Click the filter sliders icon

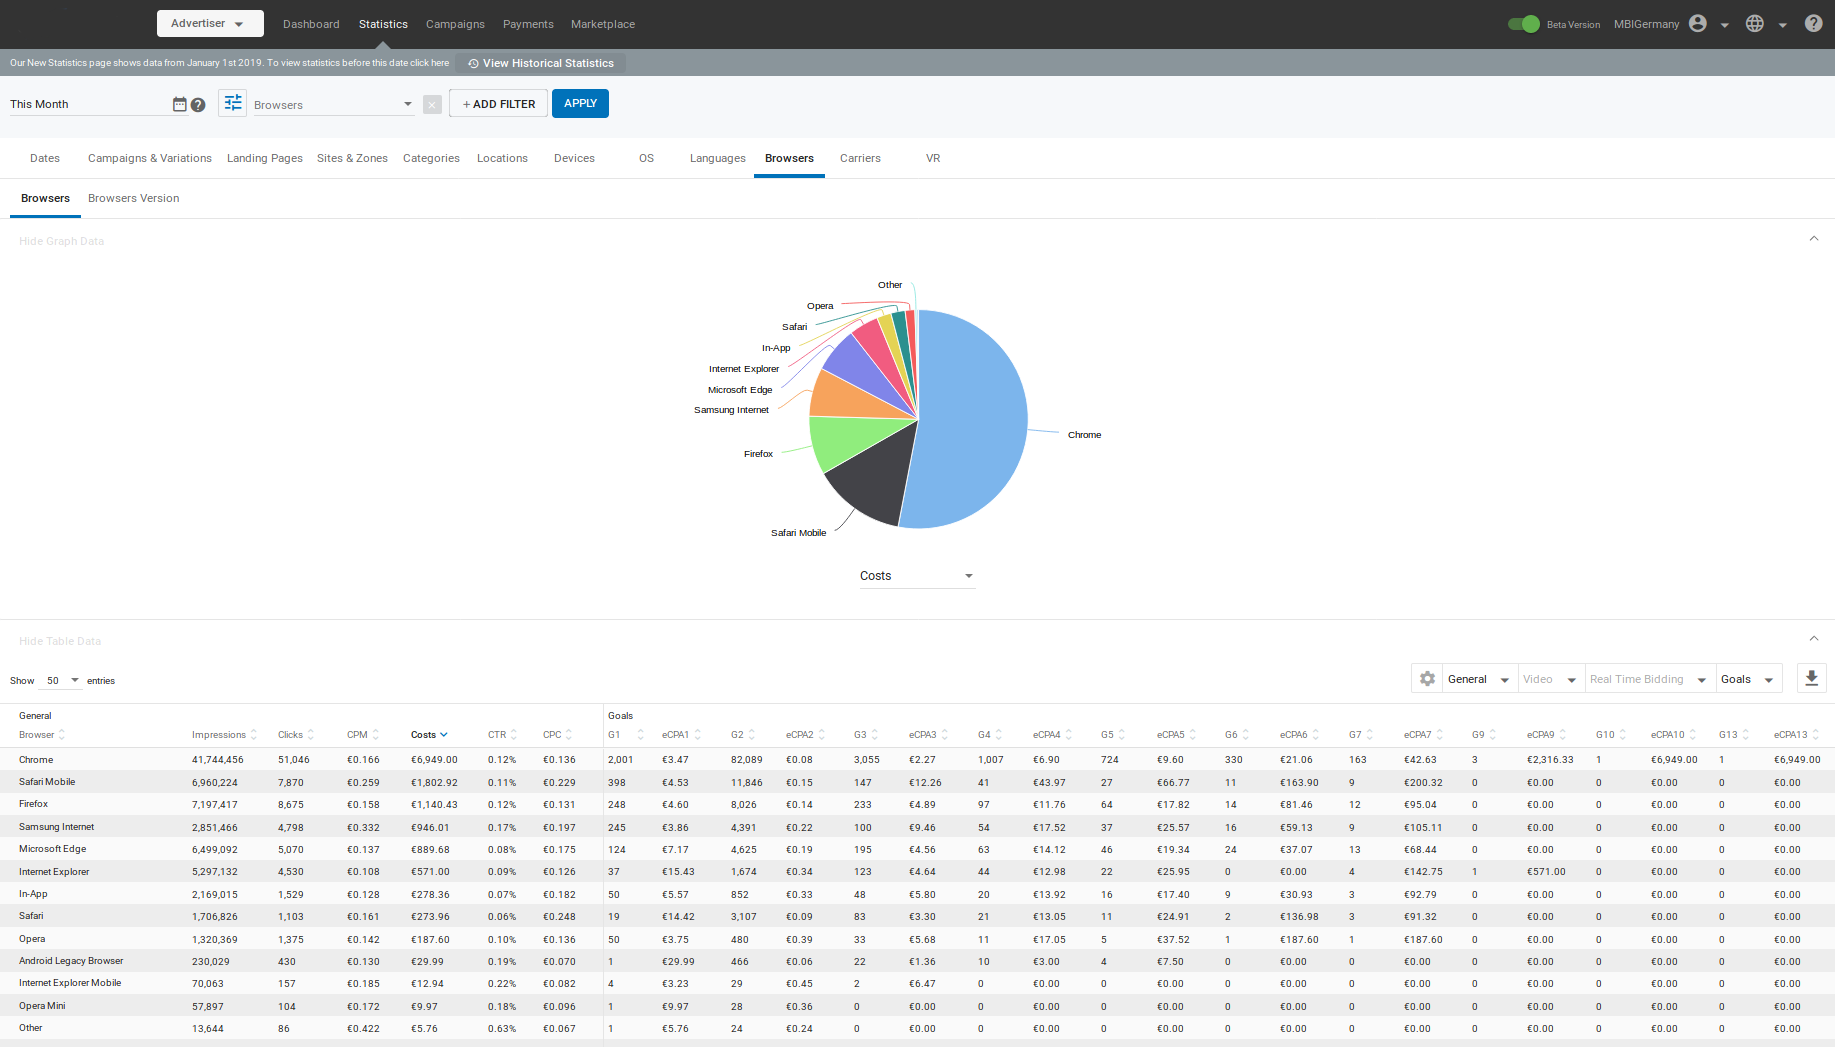pyautogui.click(x=233, y=103)
